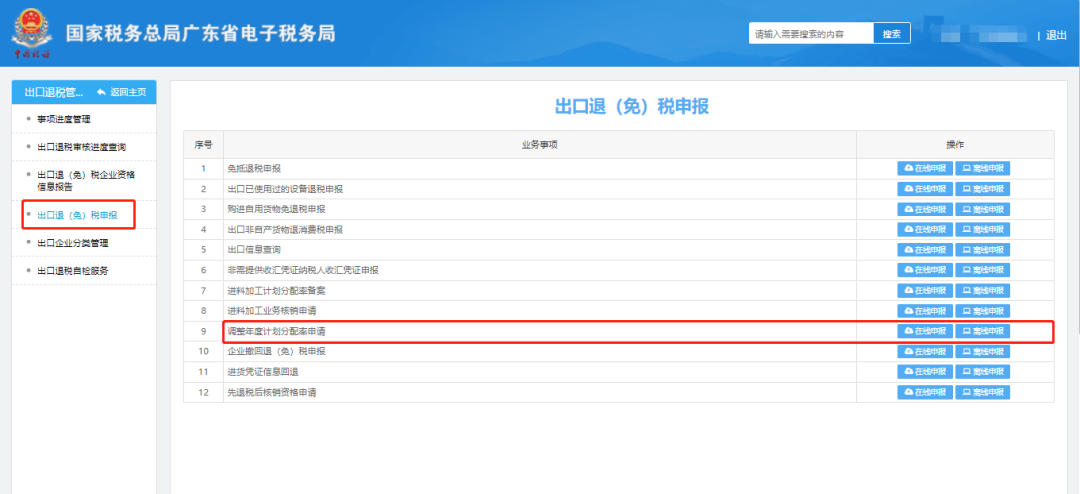The height and width of the screenshot is (494, 1080).
Task: Click the 出口退税管... sidebar header title
Action: [54, 92]
